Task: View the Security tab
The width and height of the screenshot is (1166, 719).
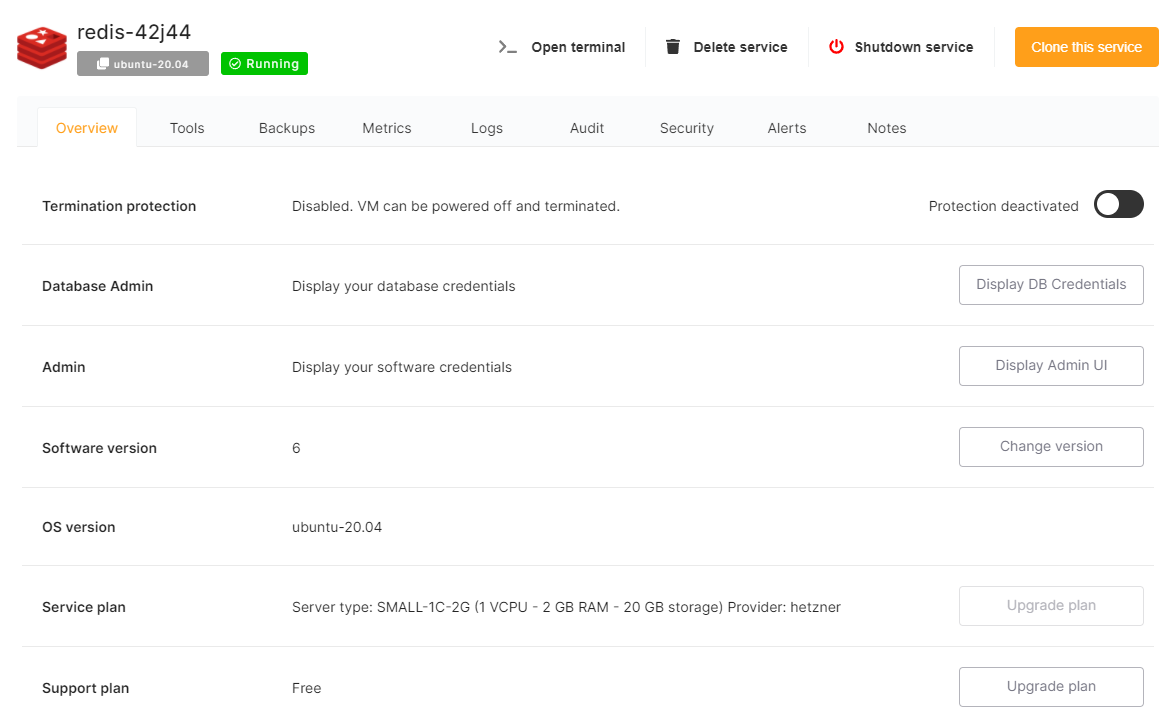Action: pyautogui.click(x=687, y=128)
